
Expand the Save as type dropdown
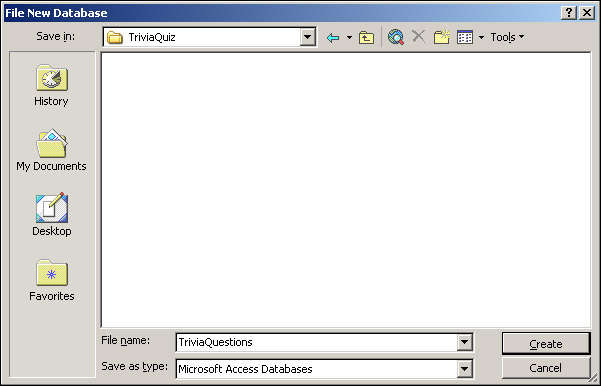[x=464, y=369]
